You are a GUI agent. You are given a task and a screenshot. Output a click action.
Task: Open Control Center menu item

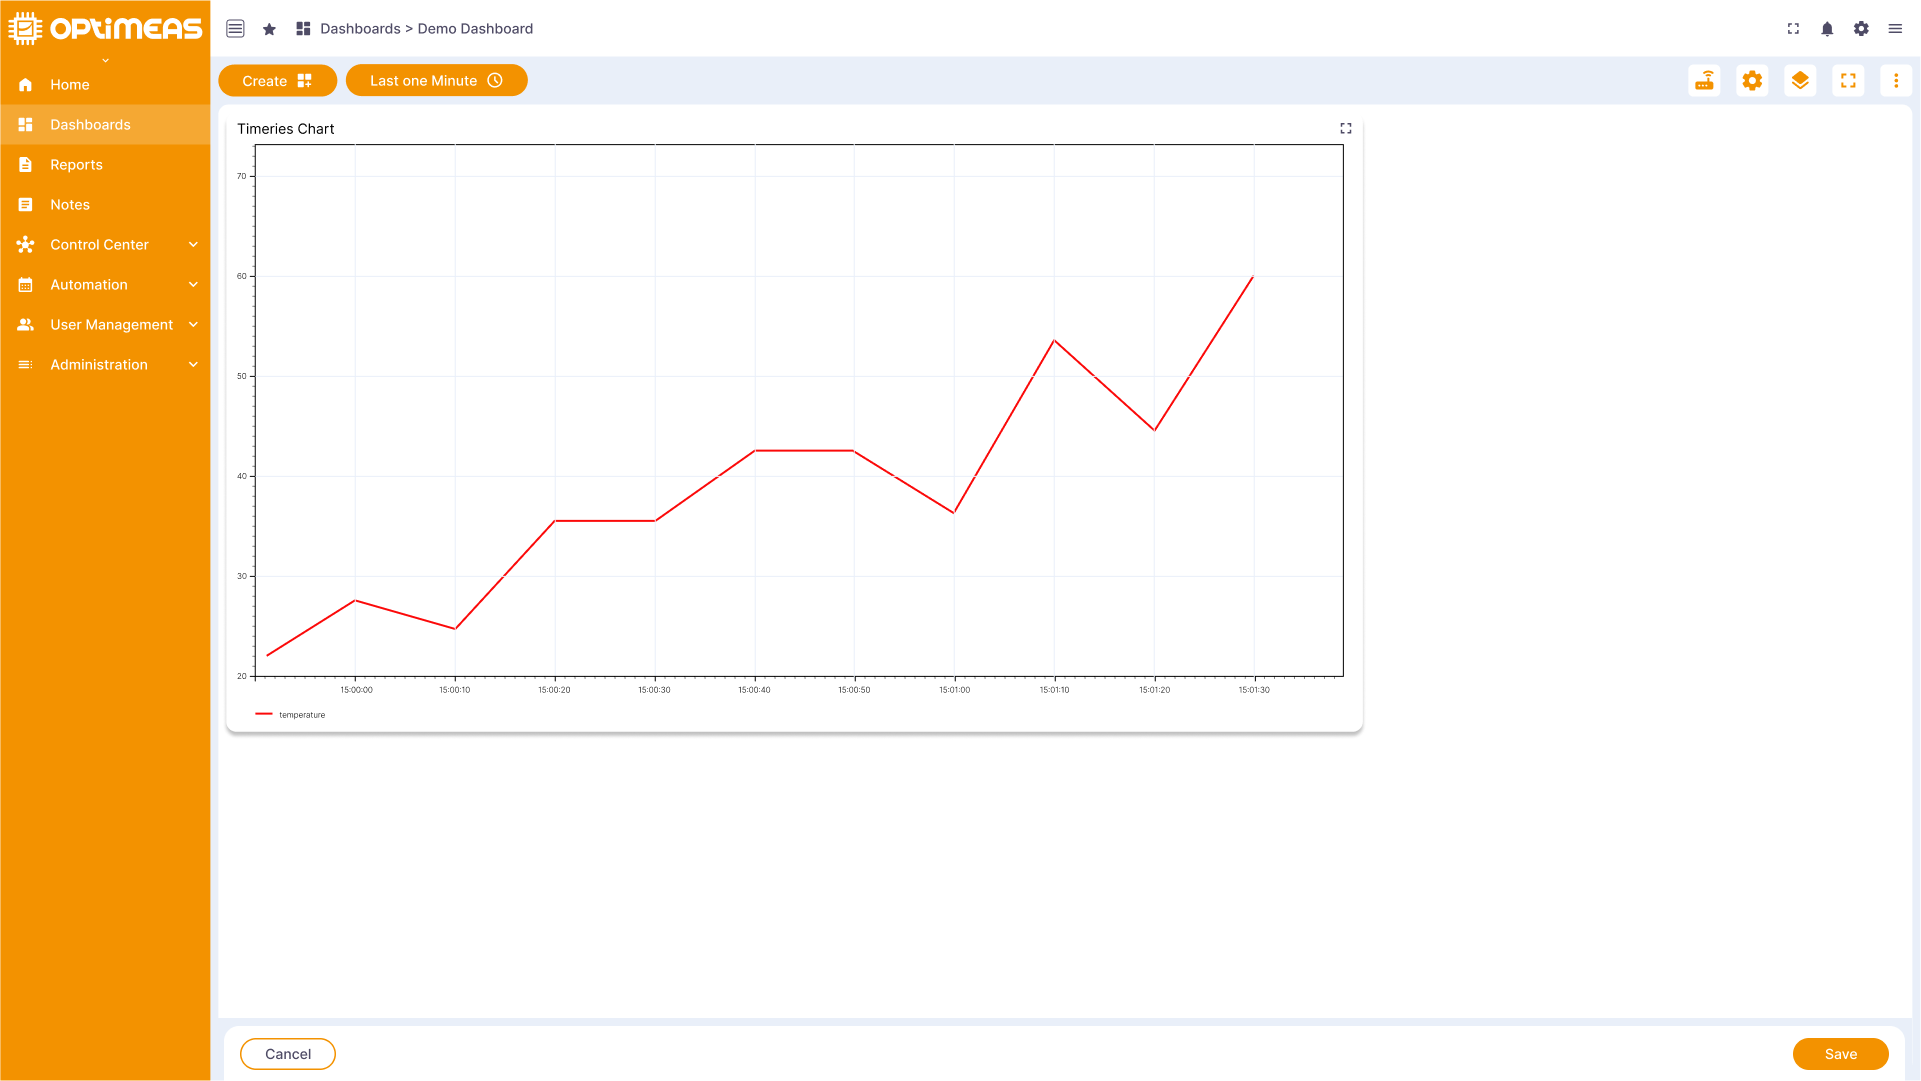pyautogui.click(x=105, y=245)
